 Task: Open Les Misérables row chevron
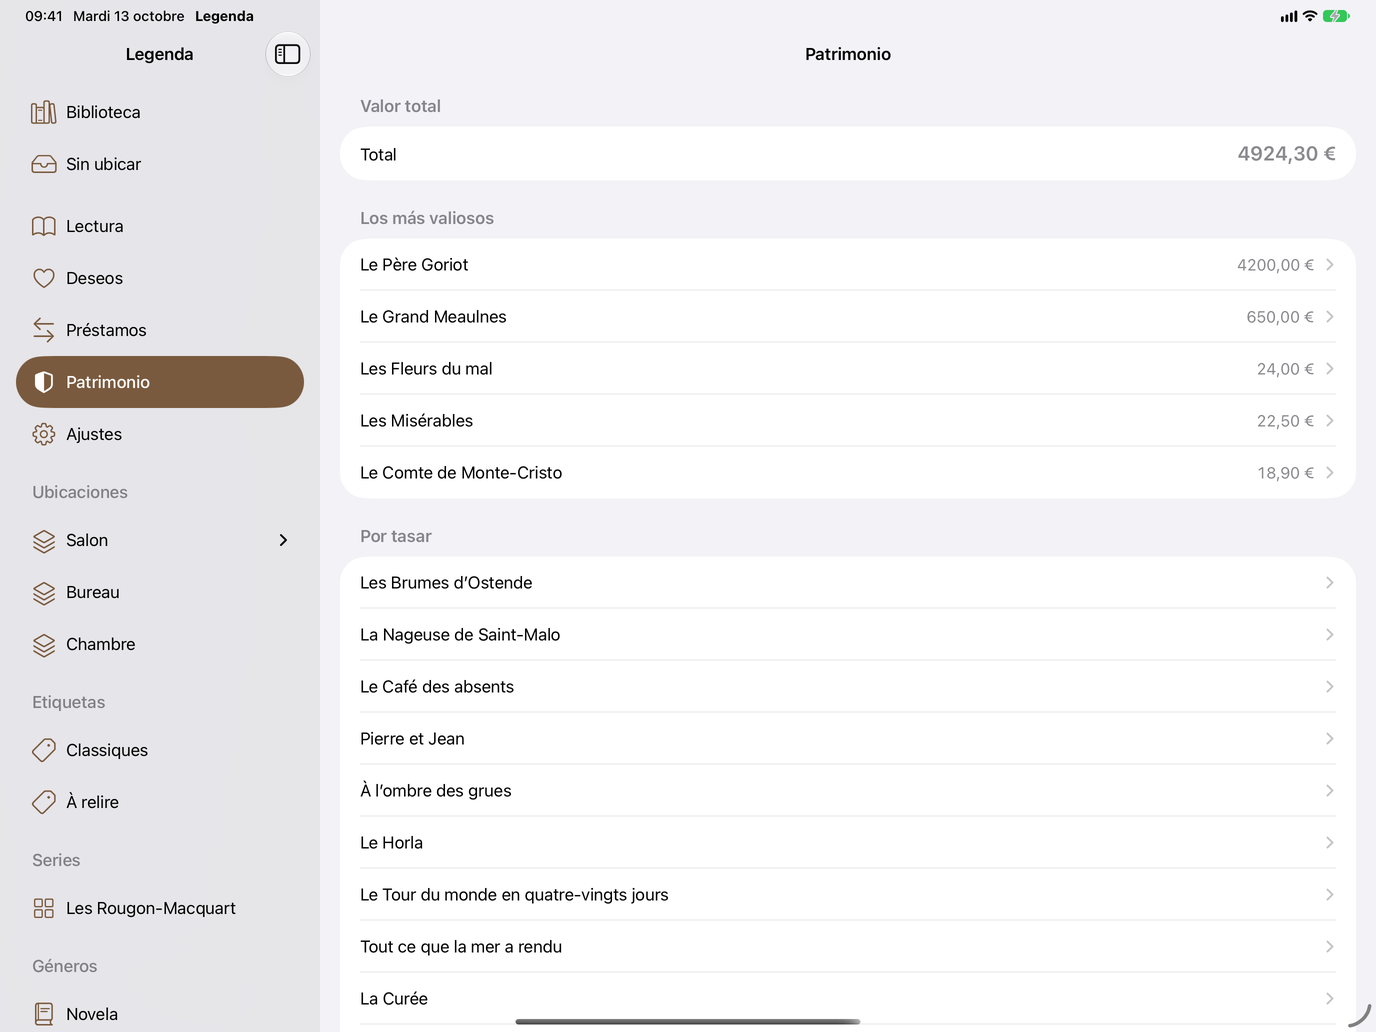(1330, 421)
